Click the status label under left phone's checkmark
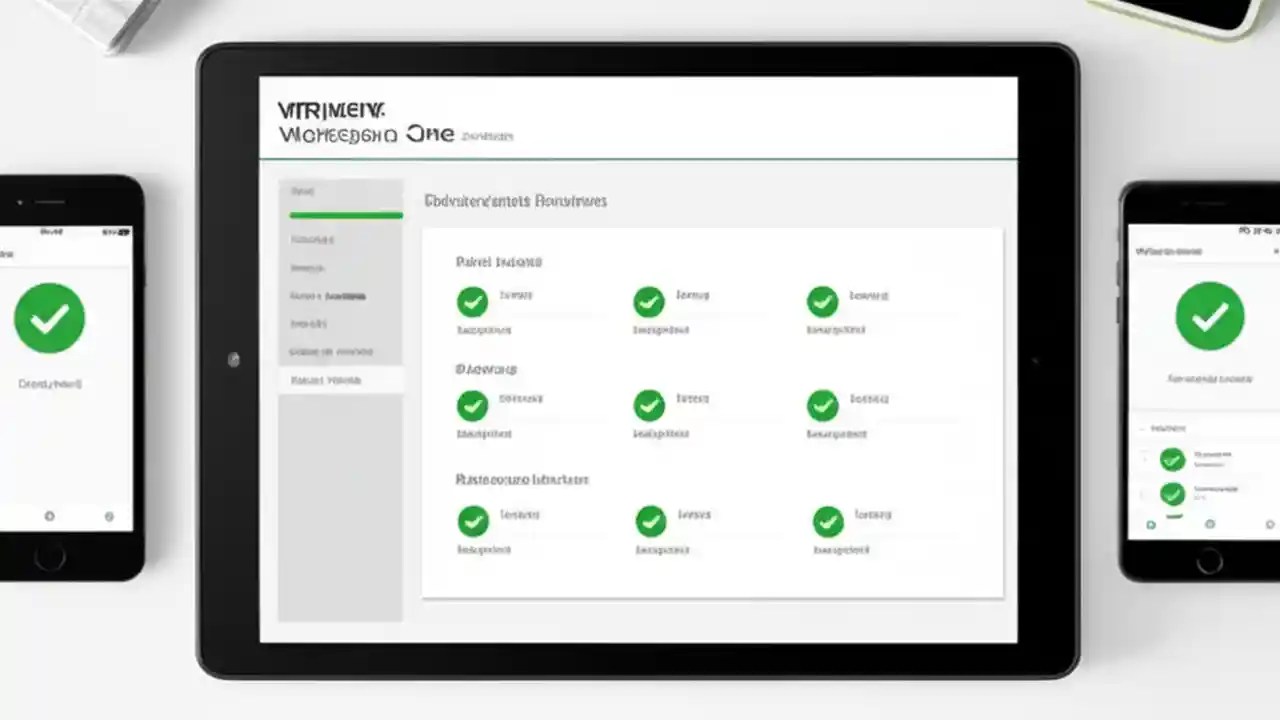The height and width of the screenshot is (720, 1280). [50, 381]
